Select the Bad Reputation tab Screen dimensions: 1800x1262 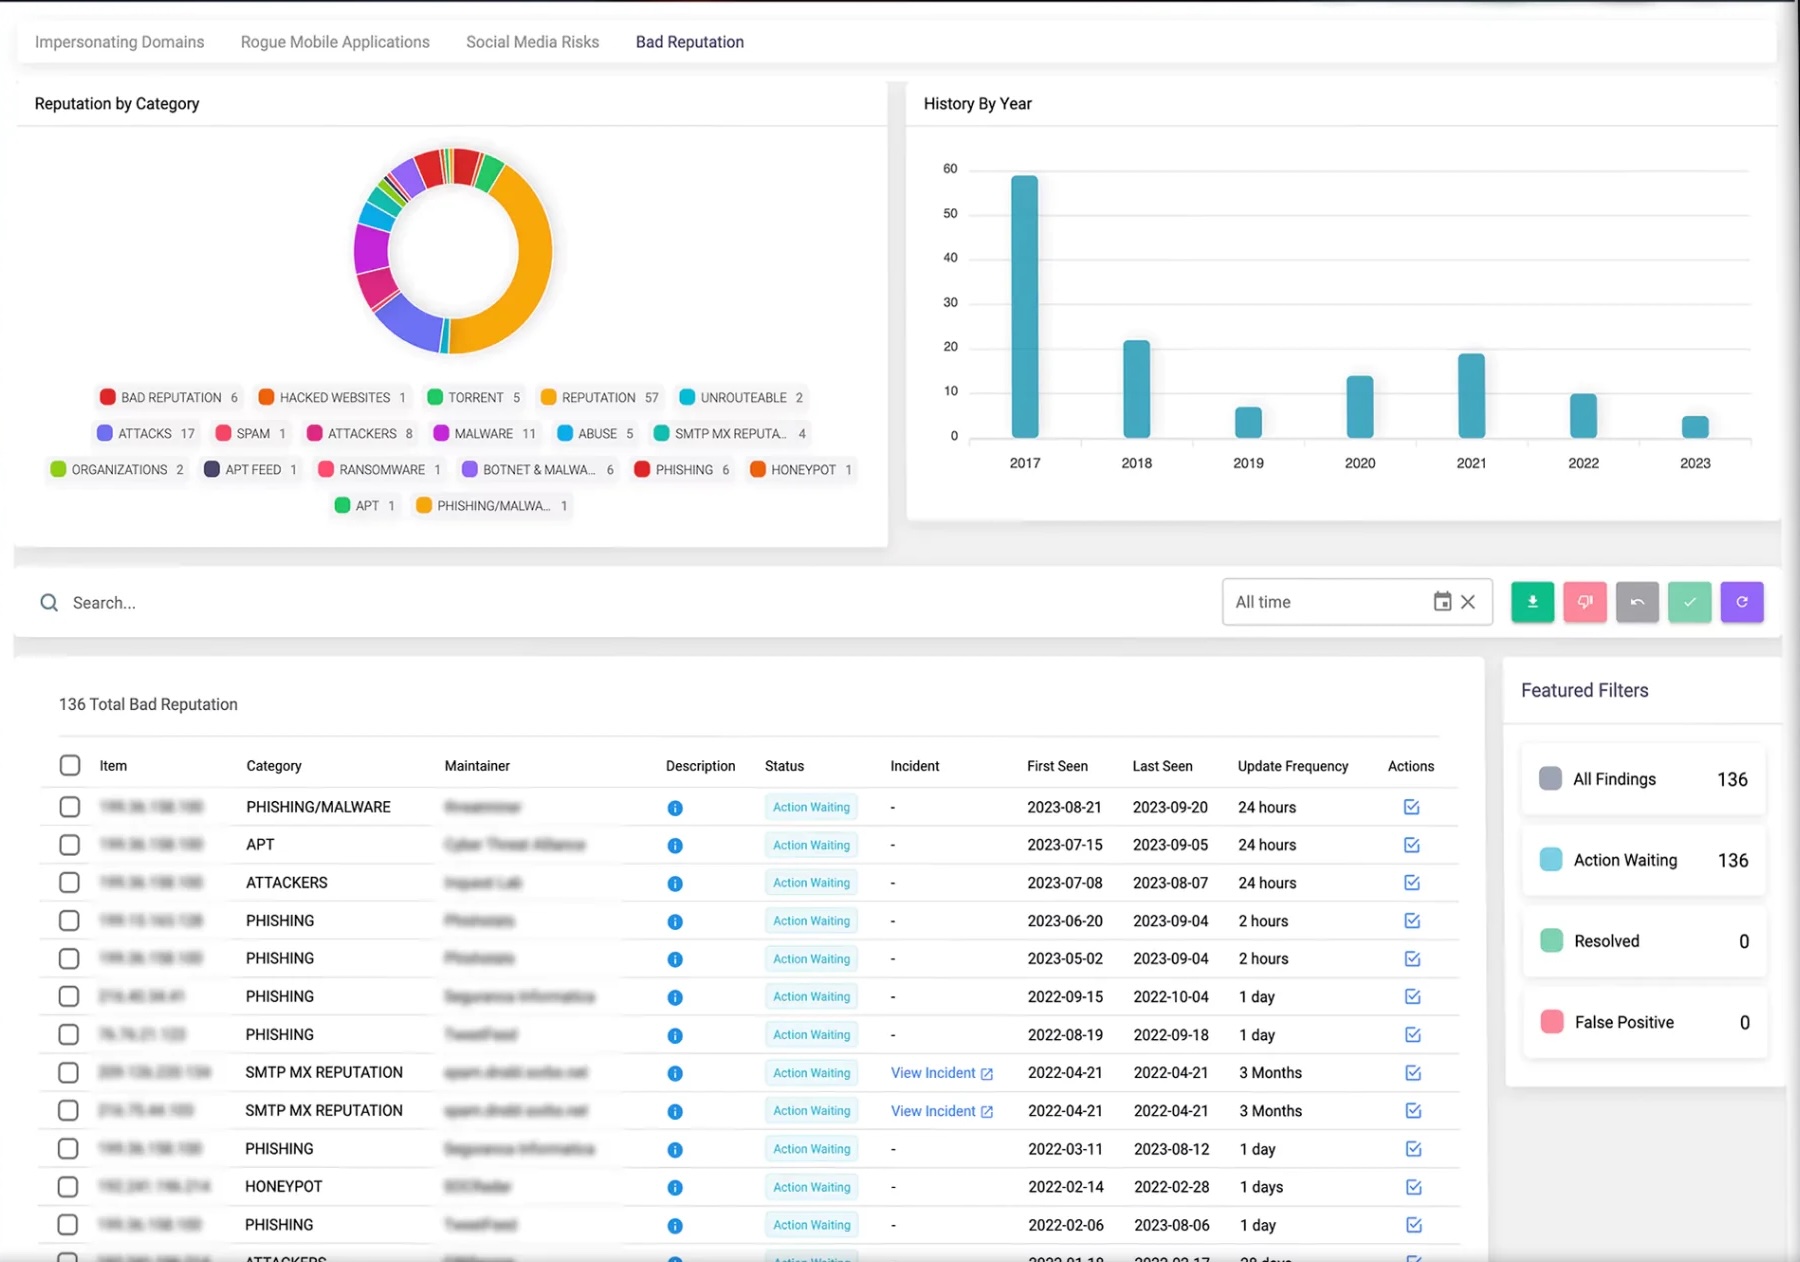pyautogui.click(x=690, y=42)
